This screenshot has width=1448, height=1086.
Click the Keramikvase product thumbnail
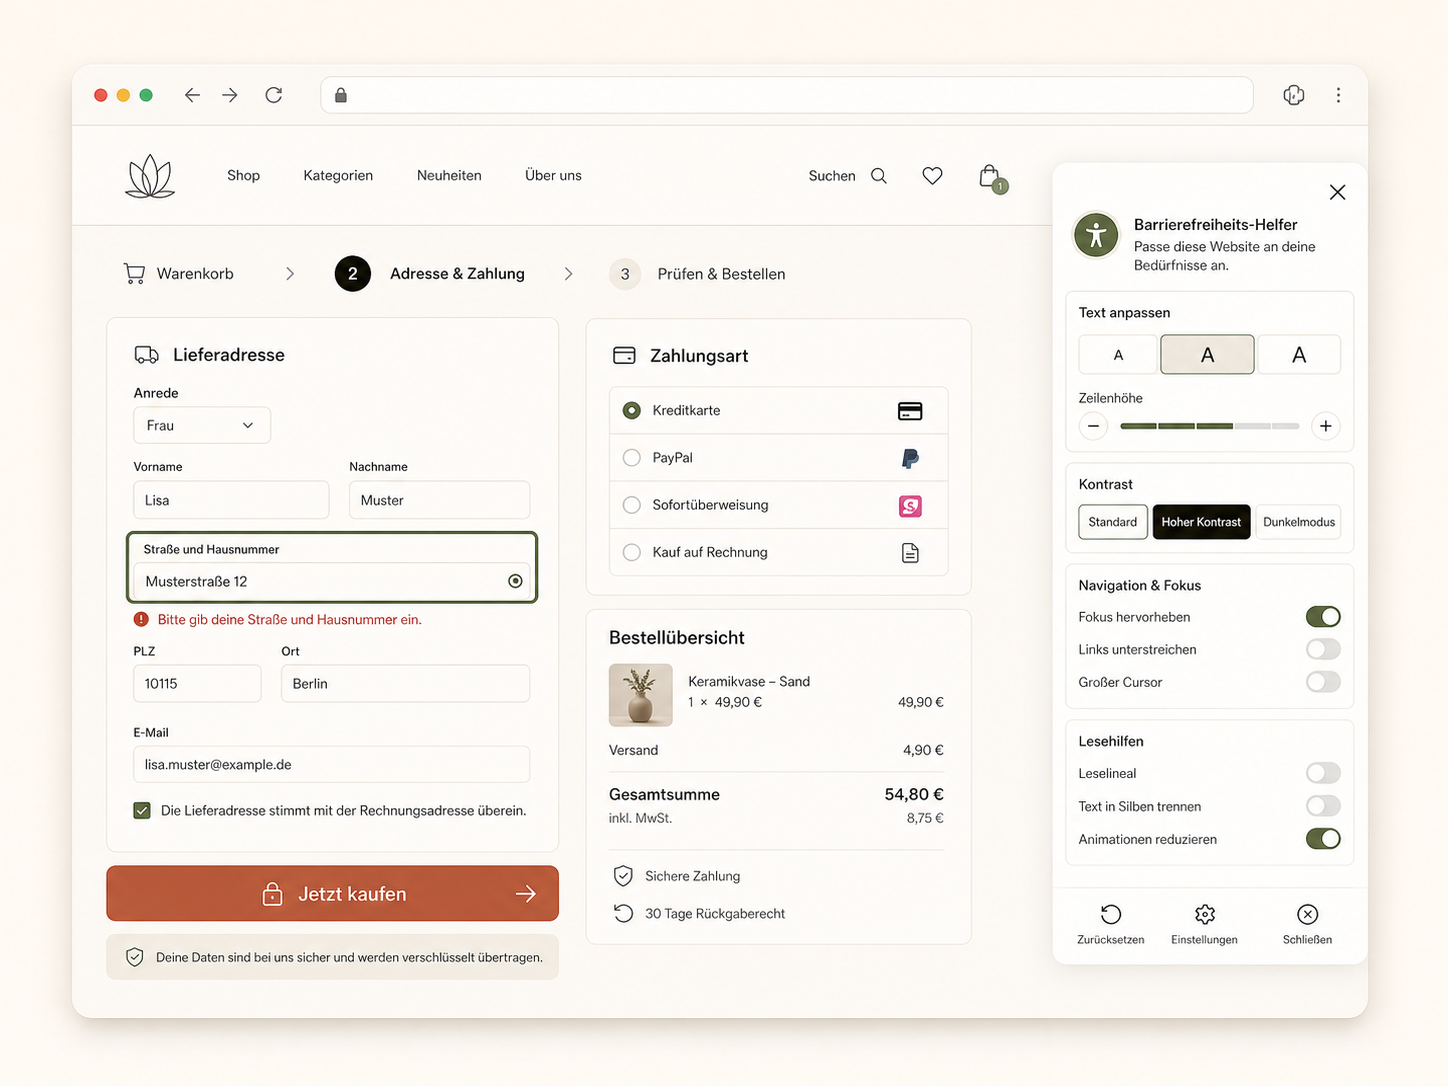tap(641, 694)
